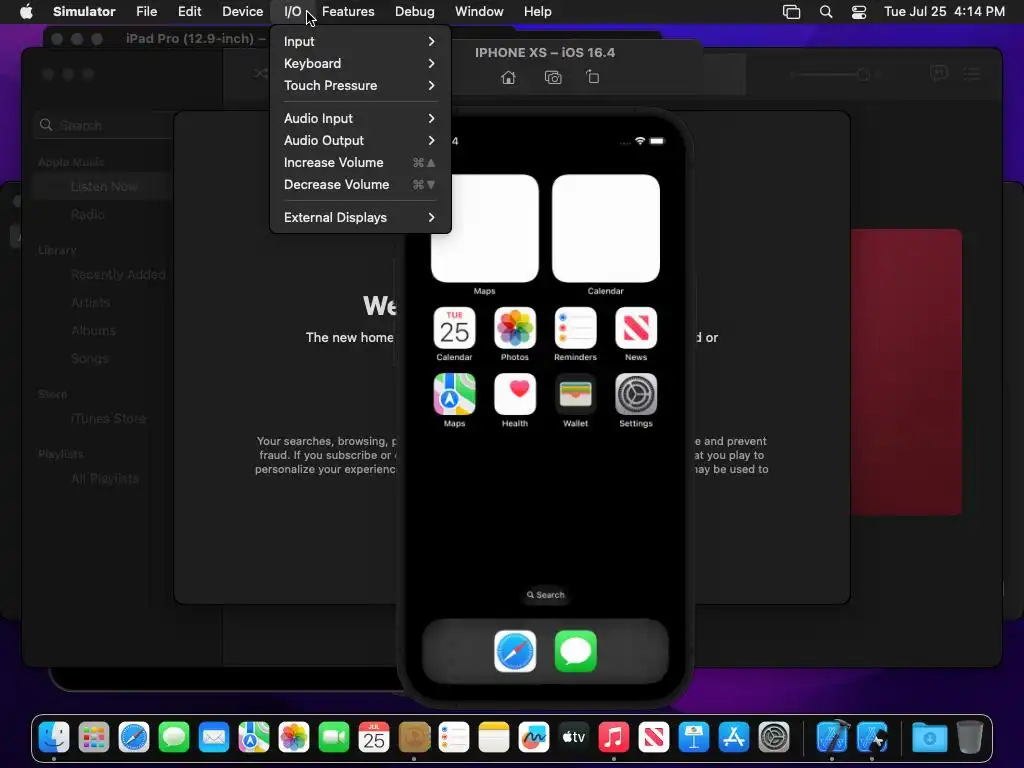Open Spotlight search in menu bar
The width and height of the screenshot is (1024, 768).
[x=825, y=12]
